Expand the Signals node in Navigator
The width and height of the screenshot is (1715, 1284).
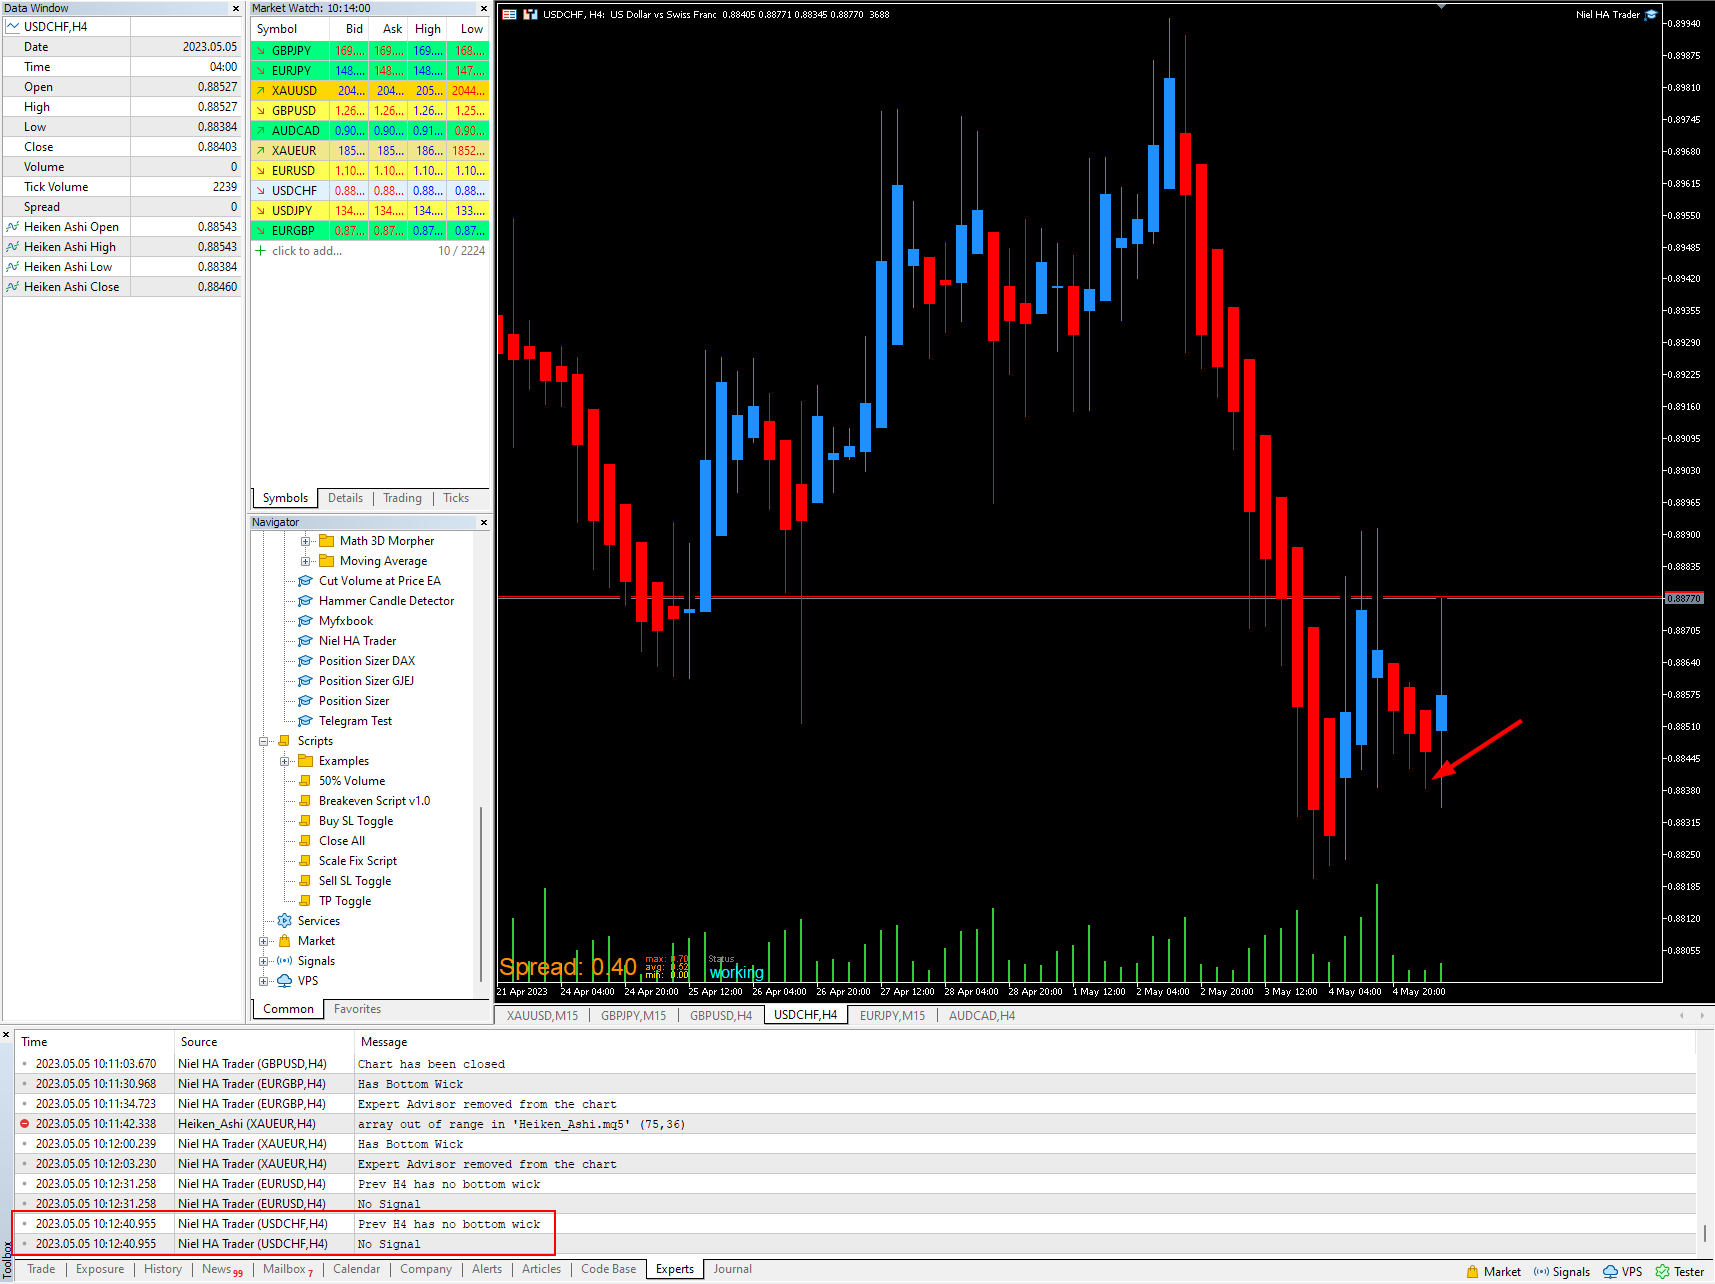coord(264,961)
